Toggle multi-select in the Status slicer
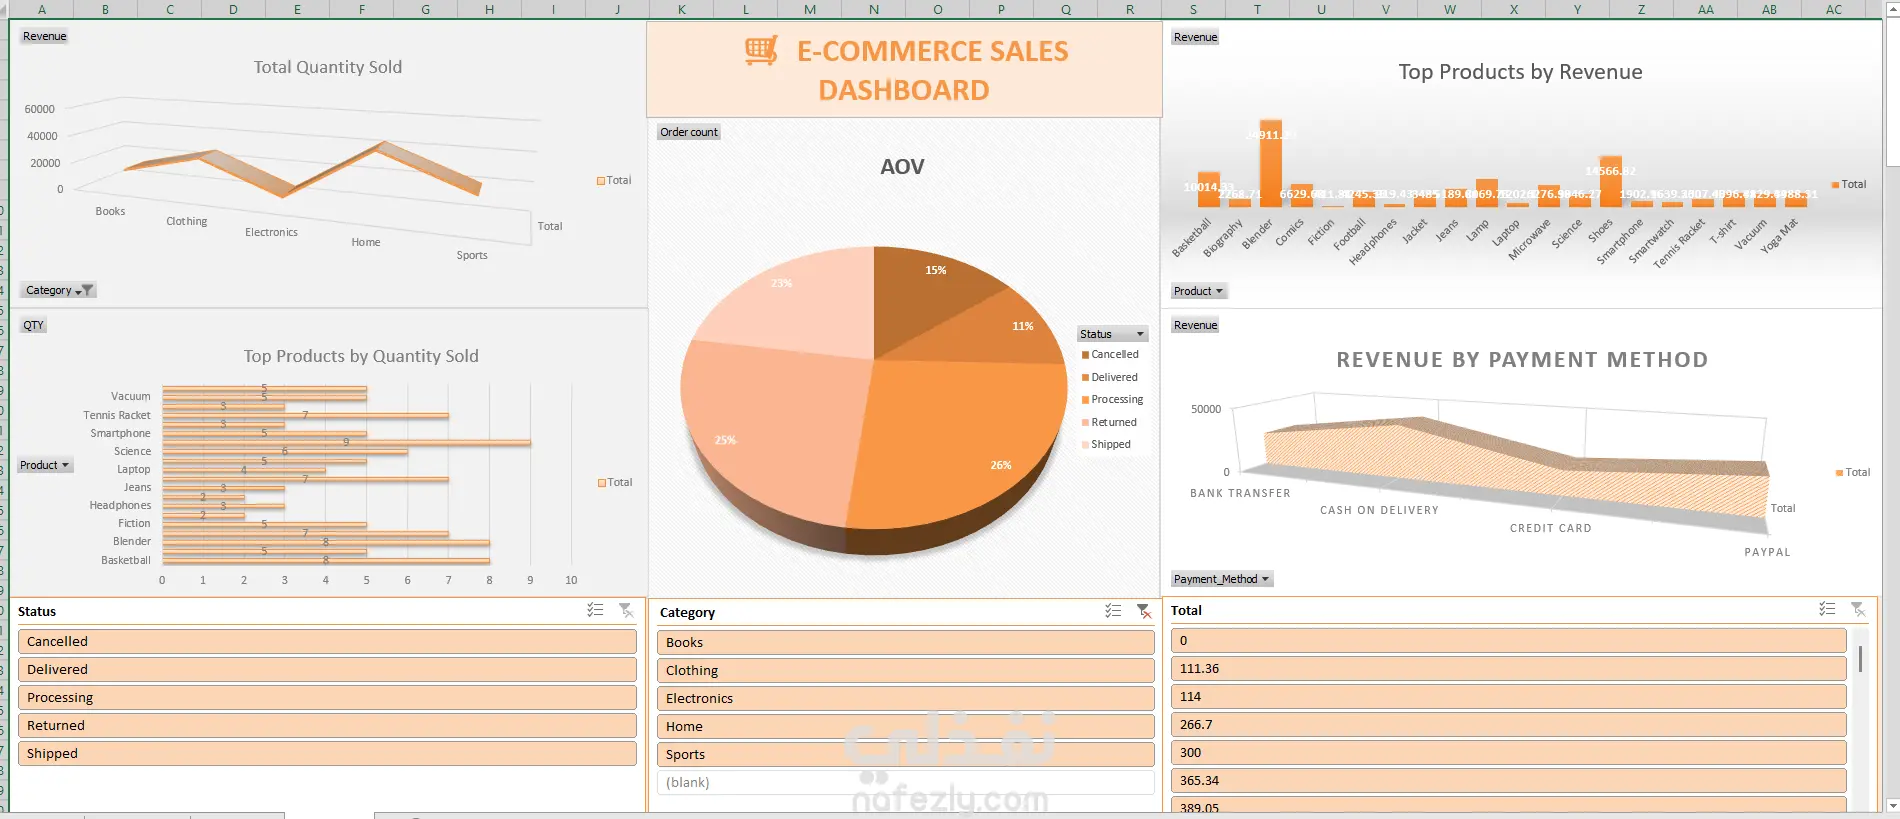1900x819 pixels. 595,610
